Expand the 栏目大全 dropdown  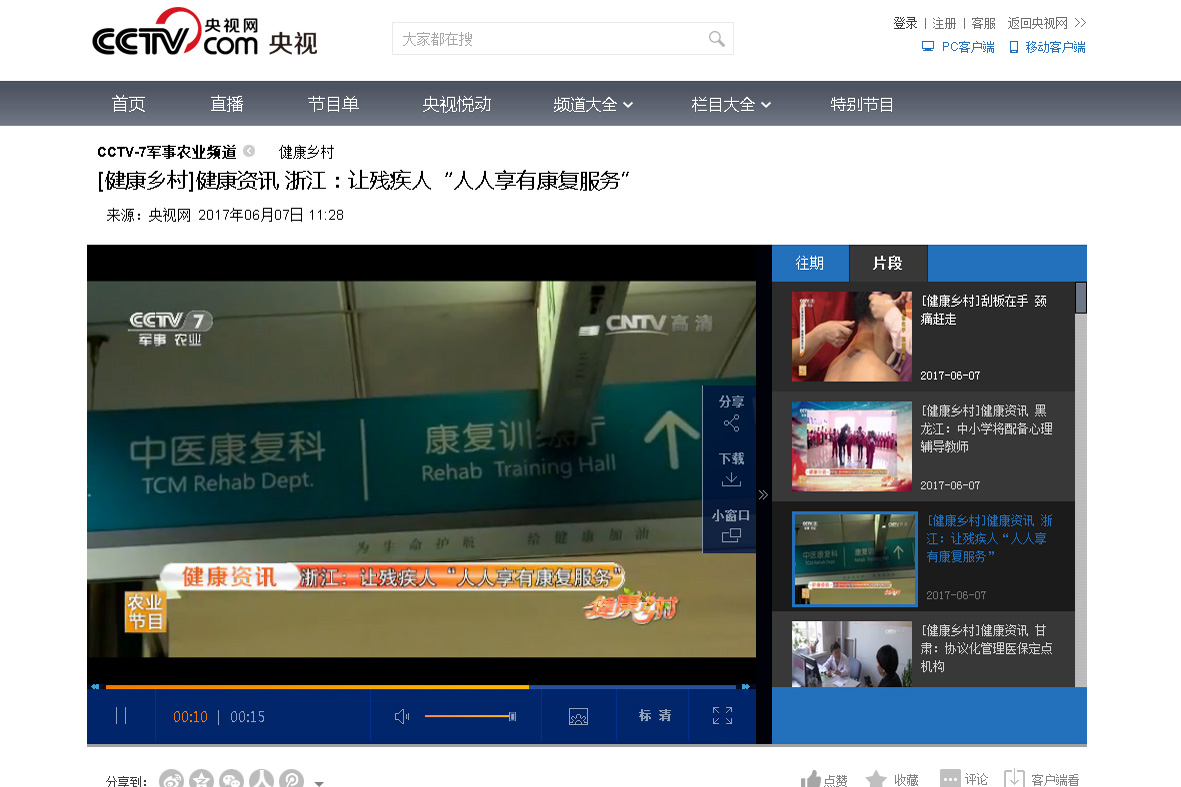tap(731, 105)
